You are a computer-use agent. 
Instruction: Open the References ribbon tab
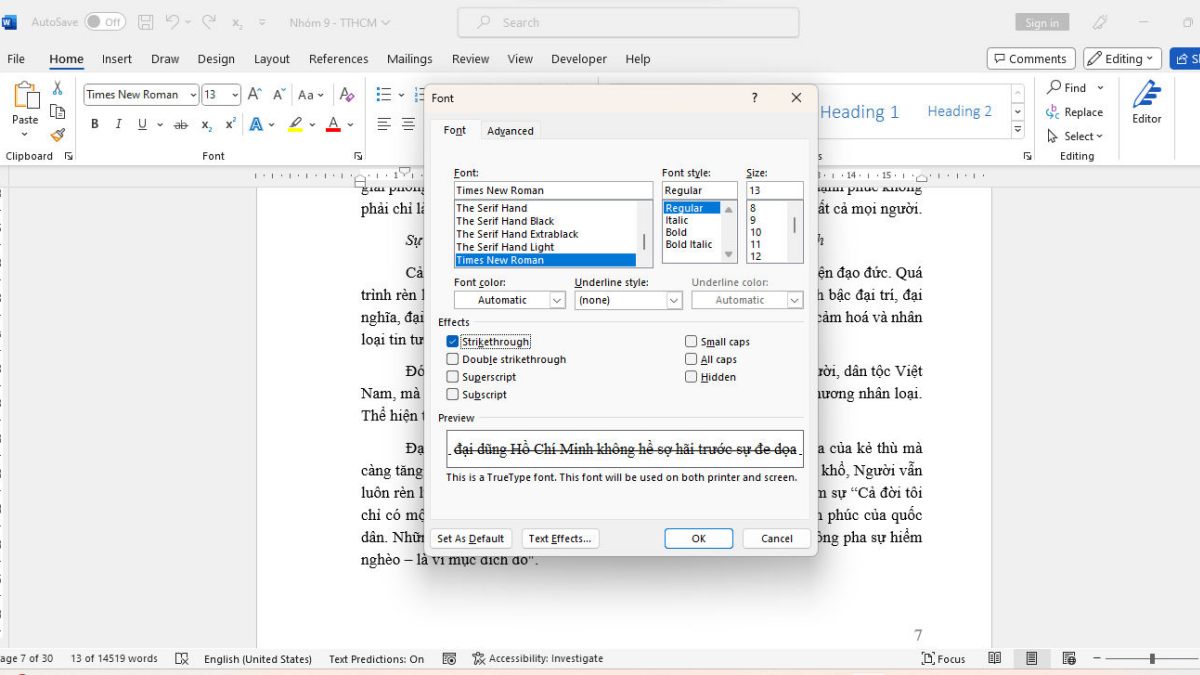pos(338,59)
